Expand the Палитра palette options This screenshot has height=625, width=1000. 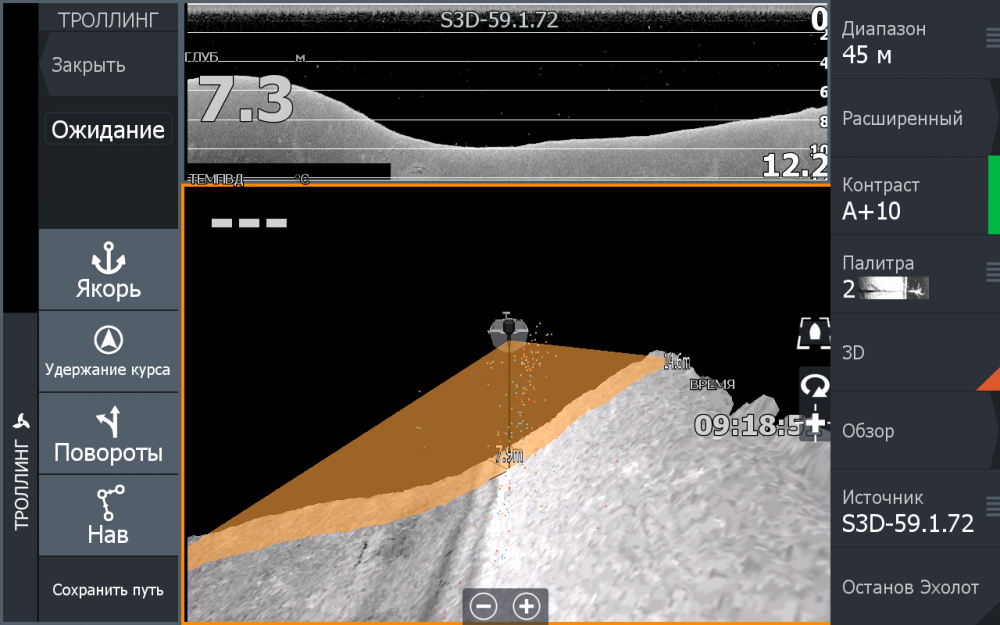pos(992,271)
